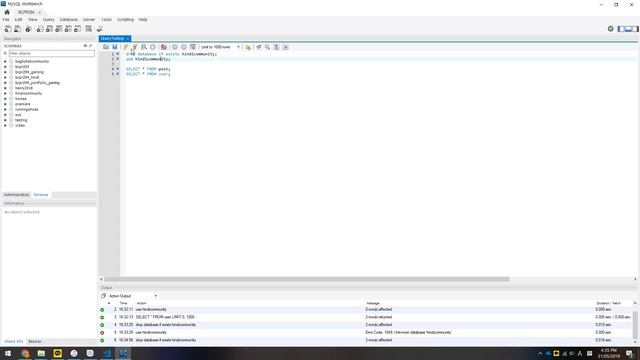This screenshot has width=640, height=360.
Task: Open find panel magnifier icon
Action: pyautogui.click(x=267, y=47)
